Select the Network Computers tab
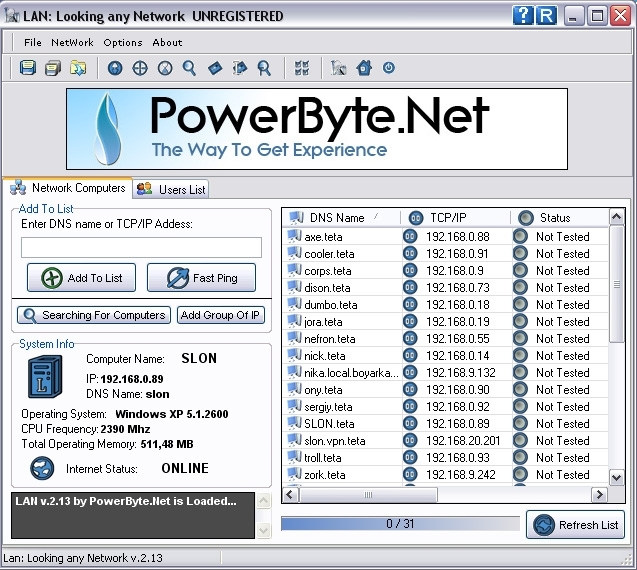The image size is (637, 570). pos(67,188)
